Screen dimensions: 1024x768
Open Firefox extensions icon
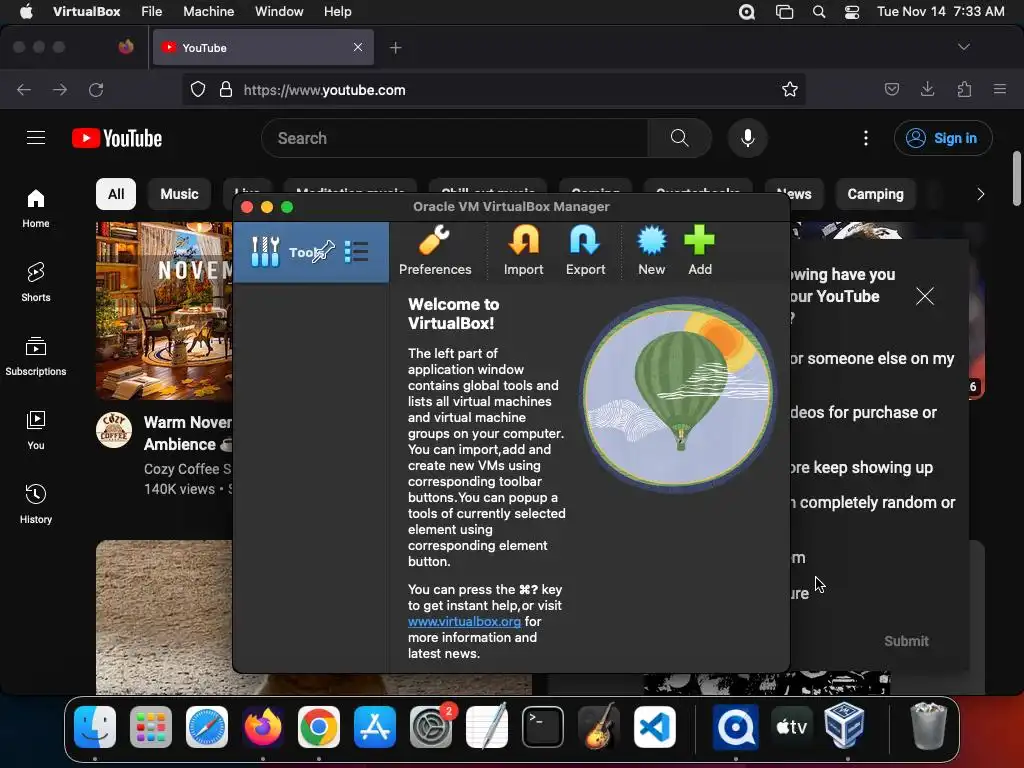pyautogui.click(x=964, y=89)
